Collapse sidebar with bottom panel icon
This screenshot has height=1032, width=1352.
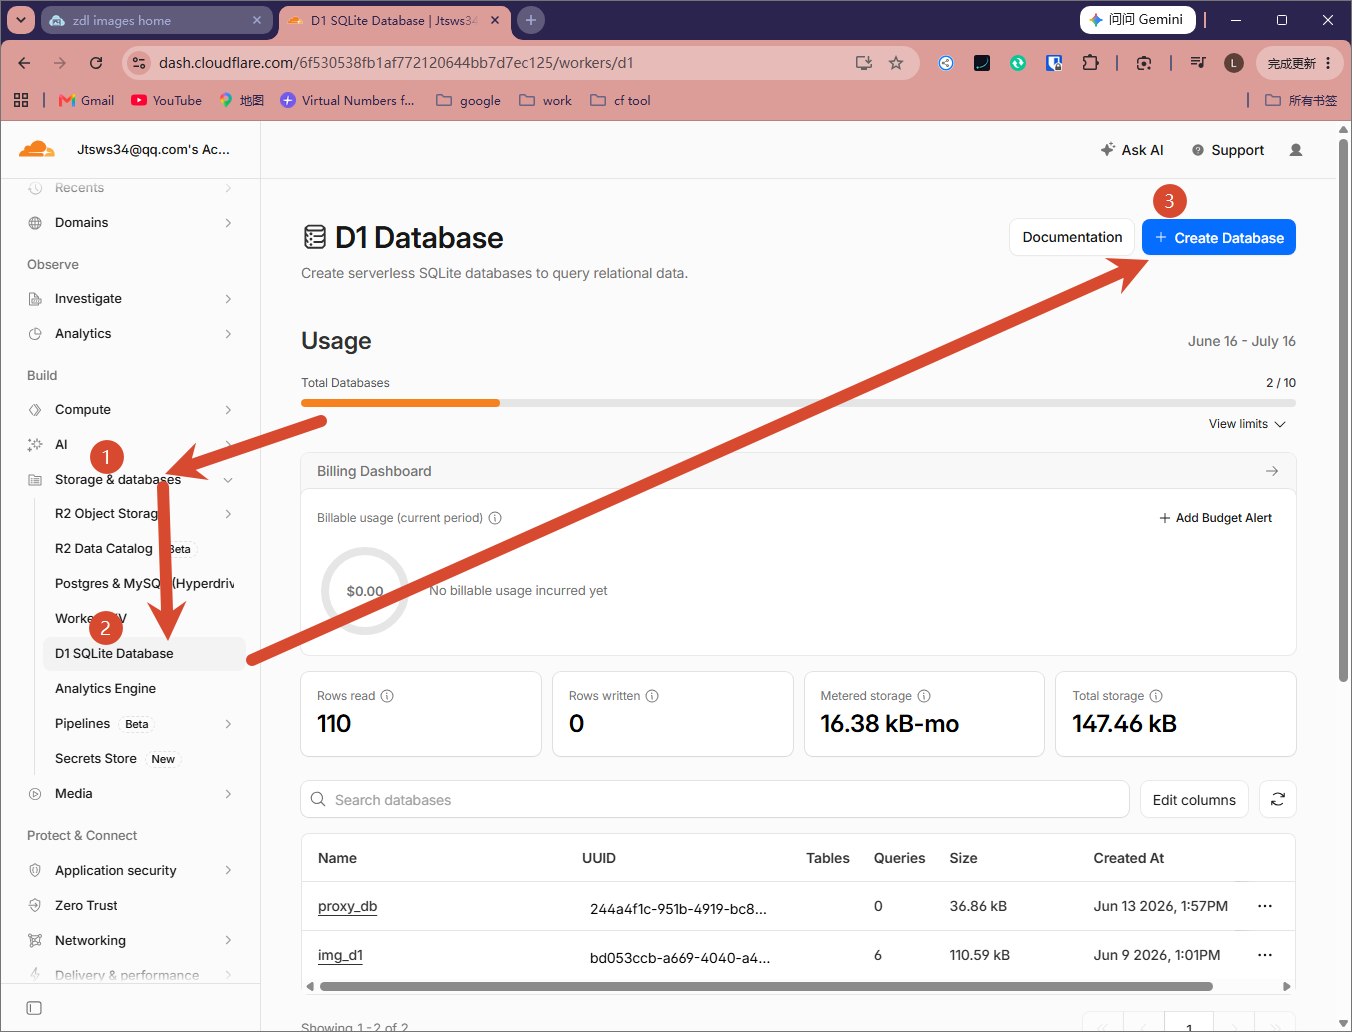tap(34, 1008)
